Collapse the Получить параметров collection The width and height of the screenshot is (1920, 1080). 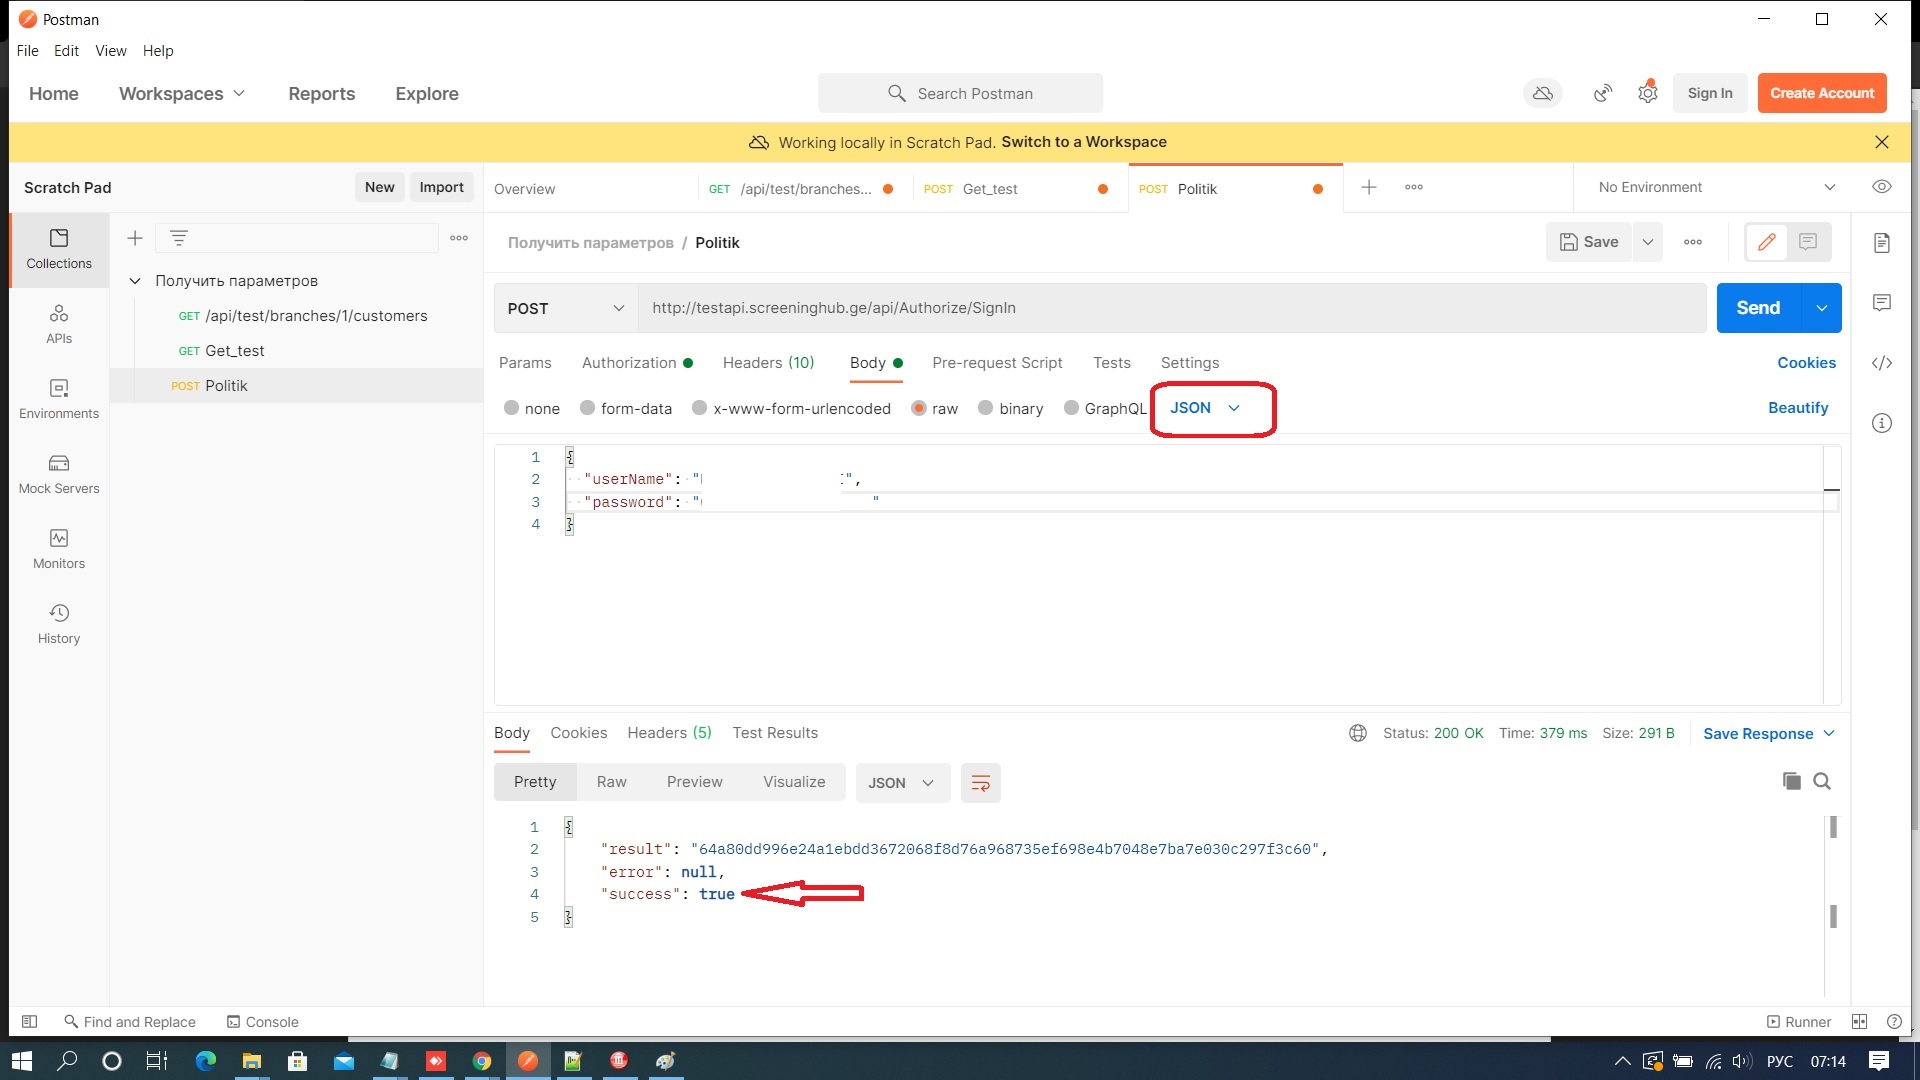click(x=135, y=281)
